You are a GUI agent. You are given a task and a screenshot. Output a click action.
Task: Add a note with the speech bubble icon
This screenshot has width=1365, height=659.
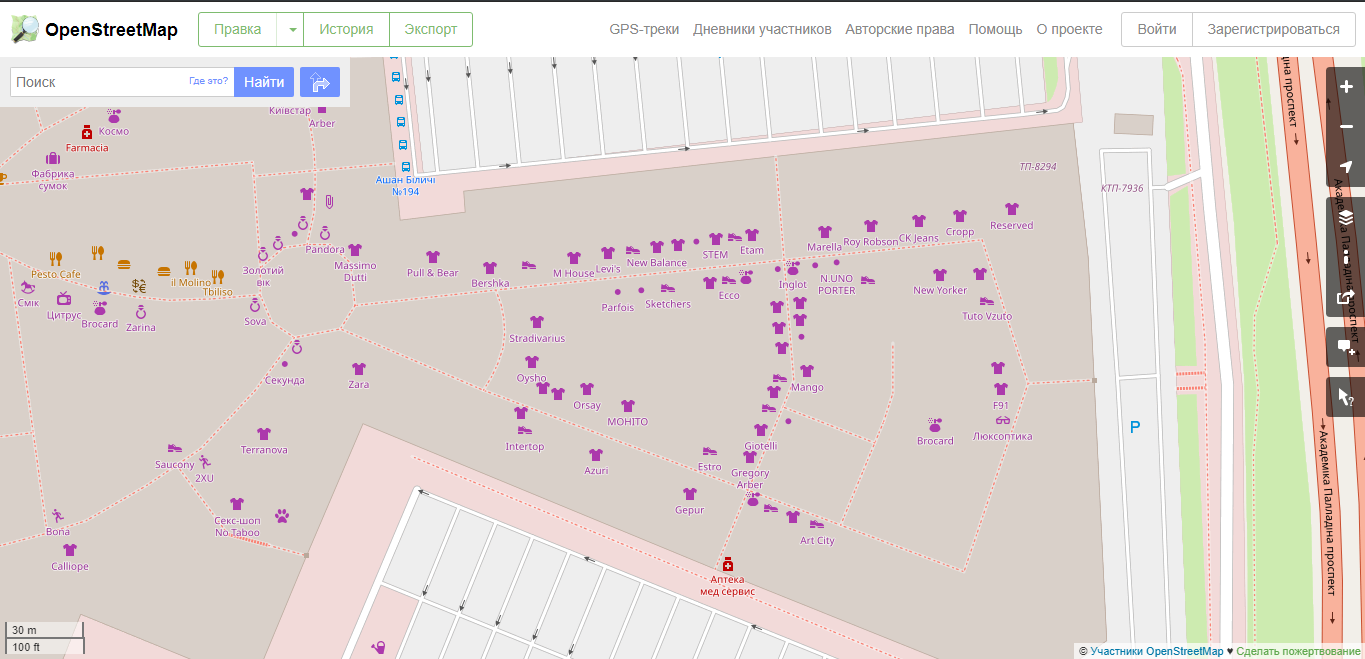tap(1346, 347)
